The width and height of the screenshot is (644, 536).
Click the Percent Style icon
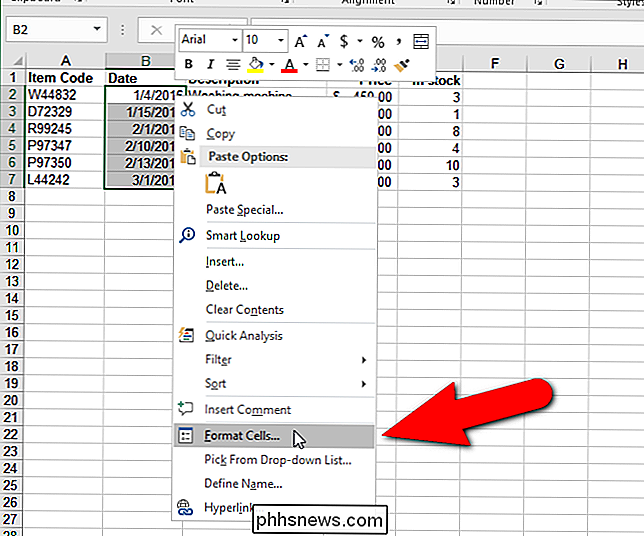click(x=378, y=41)
